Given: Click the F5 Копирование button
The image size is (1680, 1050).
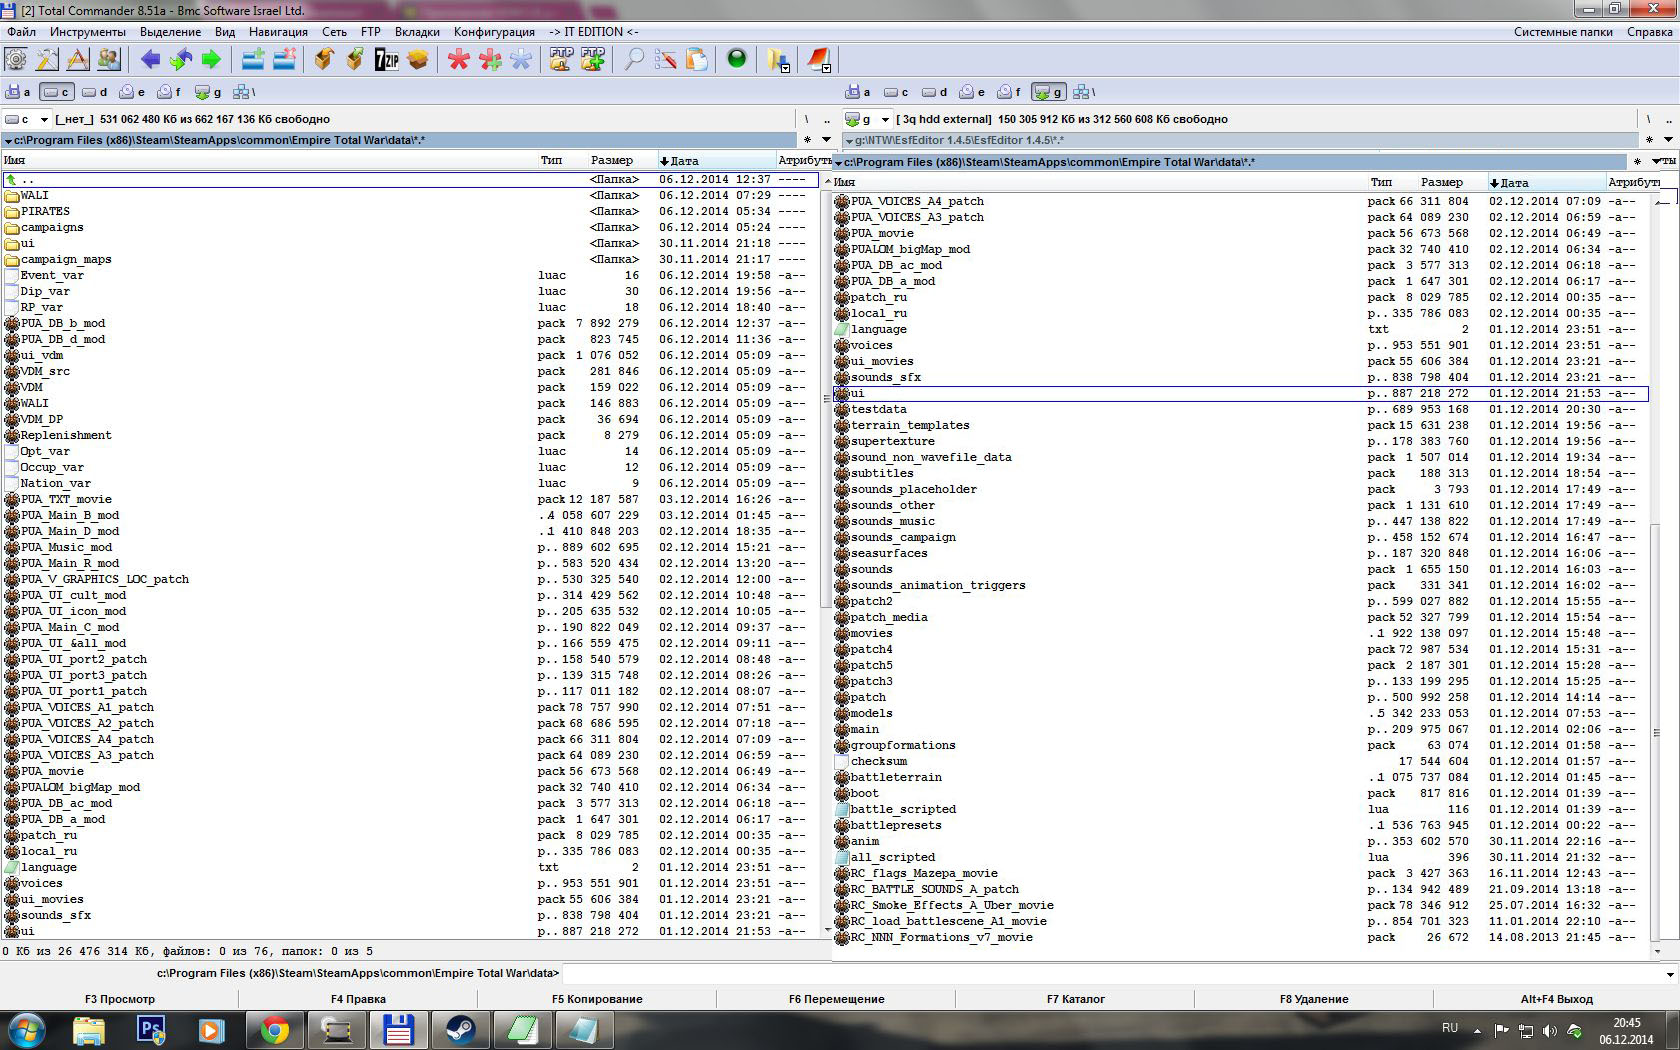Looking at the screenshot, I should click(597, 999).
